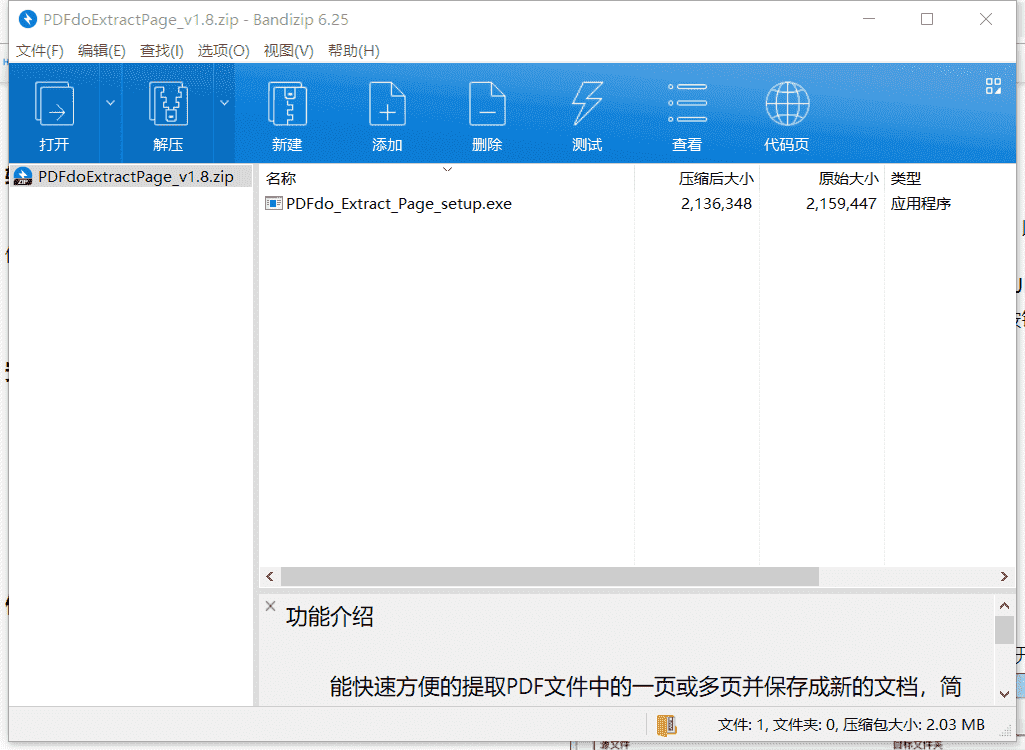Click the 功能介绍 heading in preview pane
The height and width of the screenshot is (750, 1025).
click(329, 617)
